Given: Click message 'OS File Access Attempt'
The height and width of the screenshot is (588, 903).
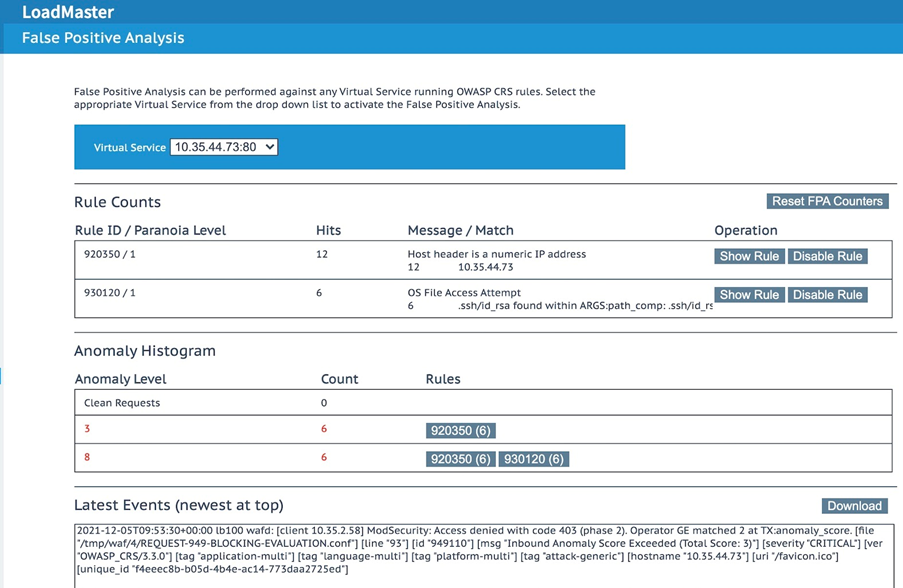Looking at the screenshot, I should pos(464,293).
